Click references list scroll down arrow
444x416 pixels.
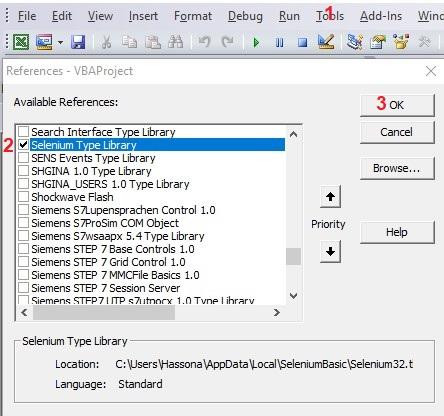(x=293, y=295)
